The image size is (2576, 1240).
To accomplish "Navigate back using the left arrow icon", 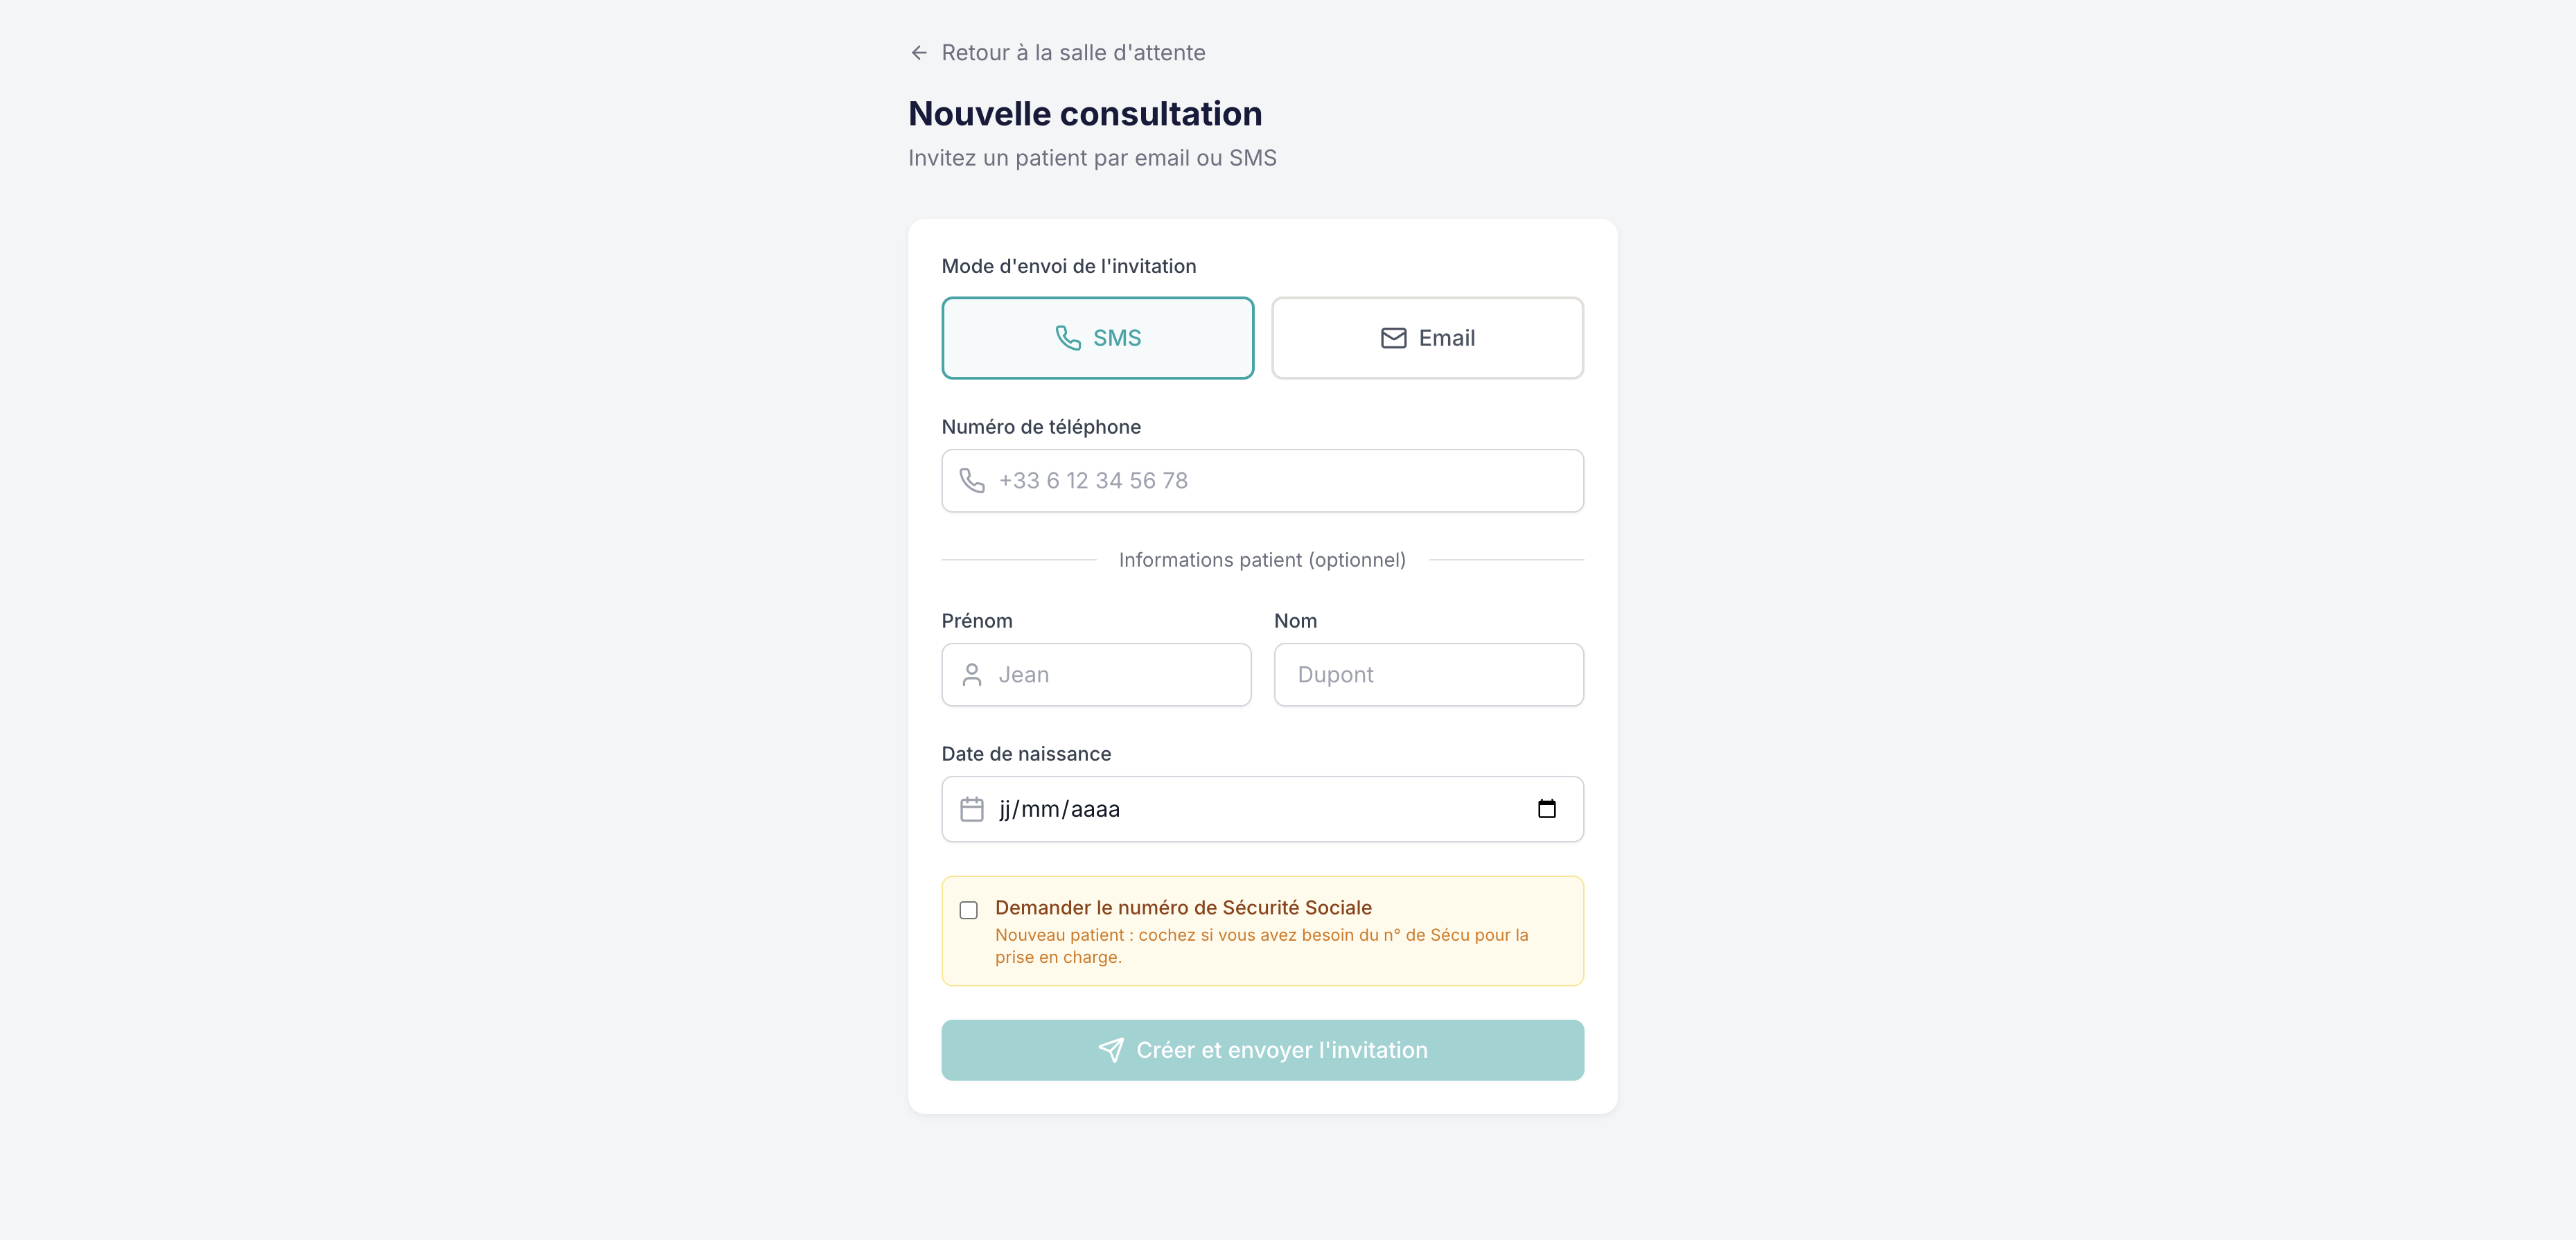I will tap(920, 52).
